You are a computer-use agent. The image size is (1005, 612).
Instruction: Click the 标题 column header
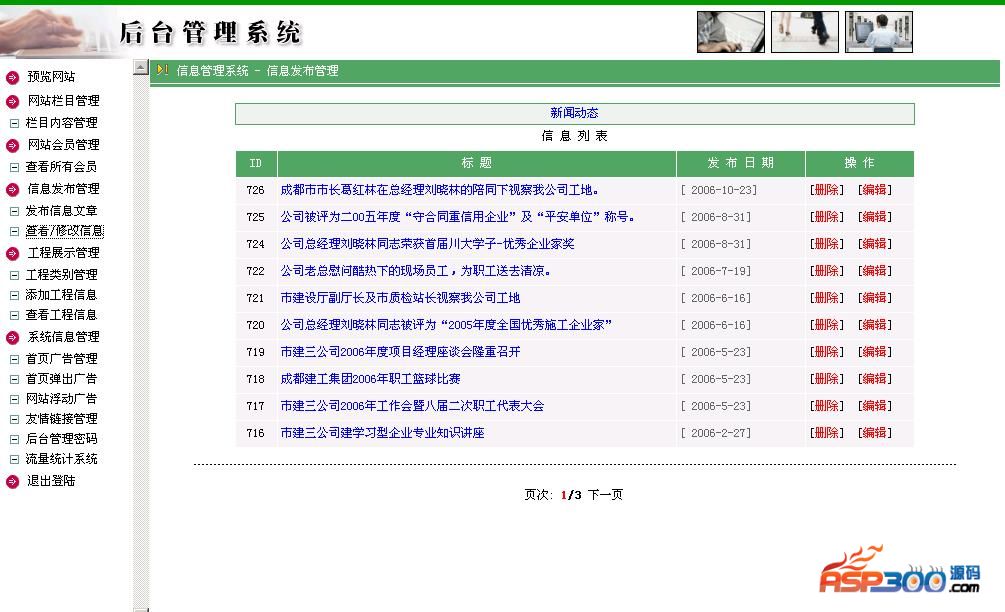tap(477, 163)
